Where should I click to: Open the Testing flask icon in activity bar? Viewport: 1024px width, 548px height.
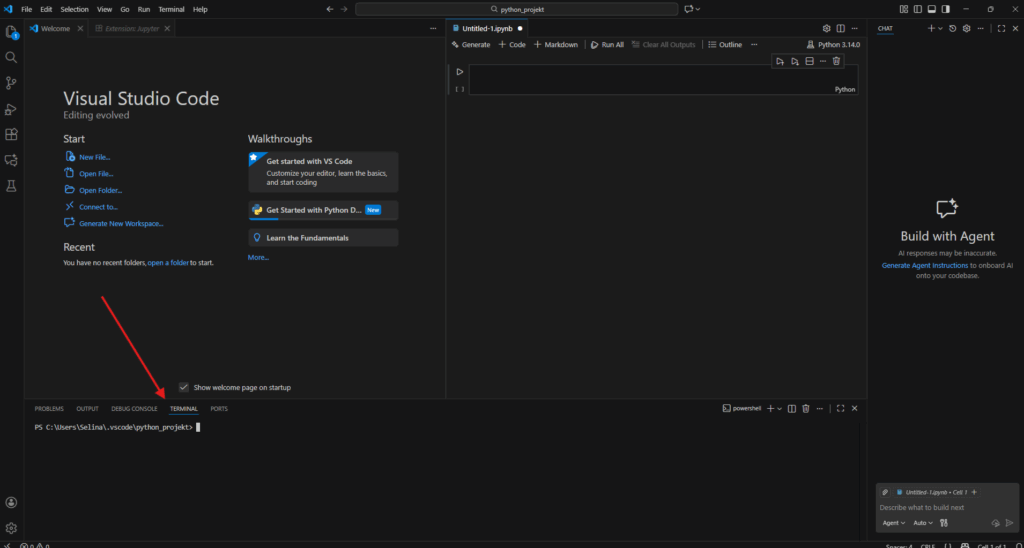click(x=11, y=186)
